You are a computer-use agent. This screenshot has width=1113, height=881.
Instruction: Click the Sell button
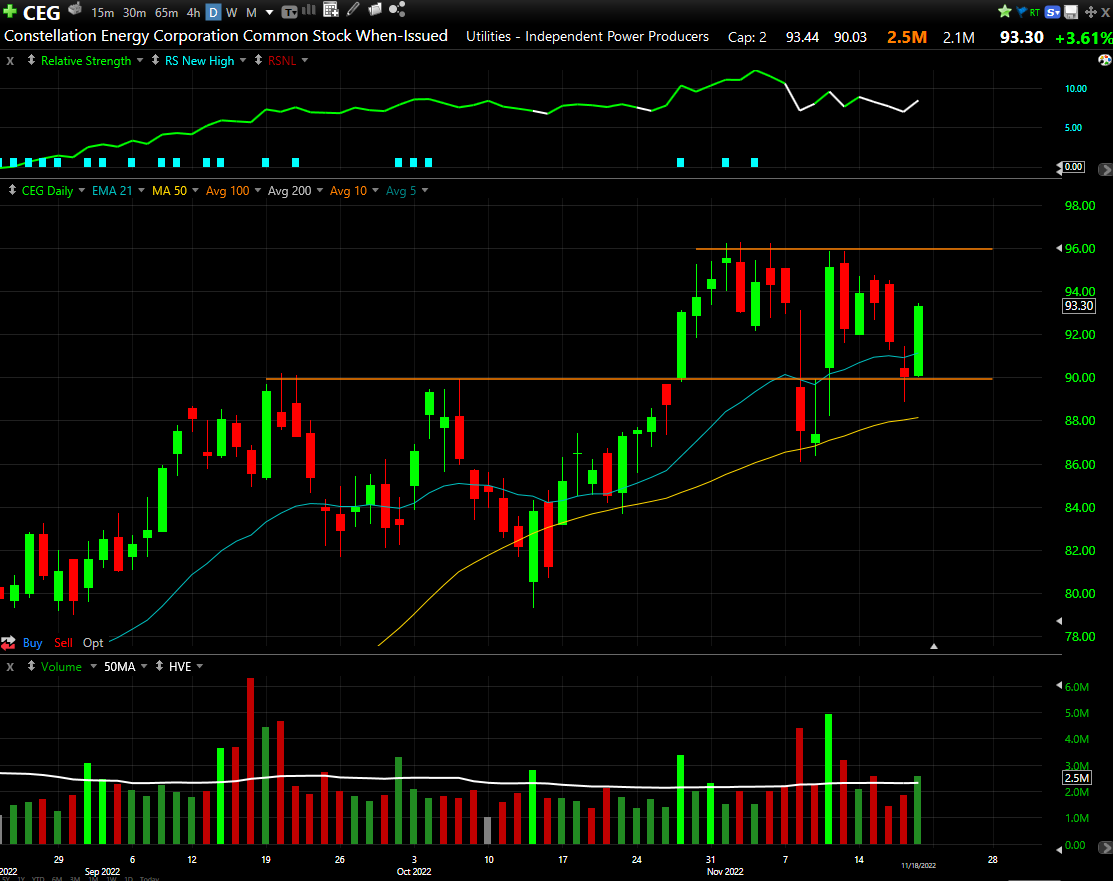63,642
